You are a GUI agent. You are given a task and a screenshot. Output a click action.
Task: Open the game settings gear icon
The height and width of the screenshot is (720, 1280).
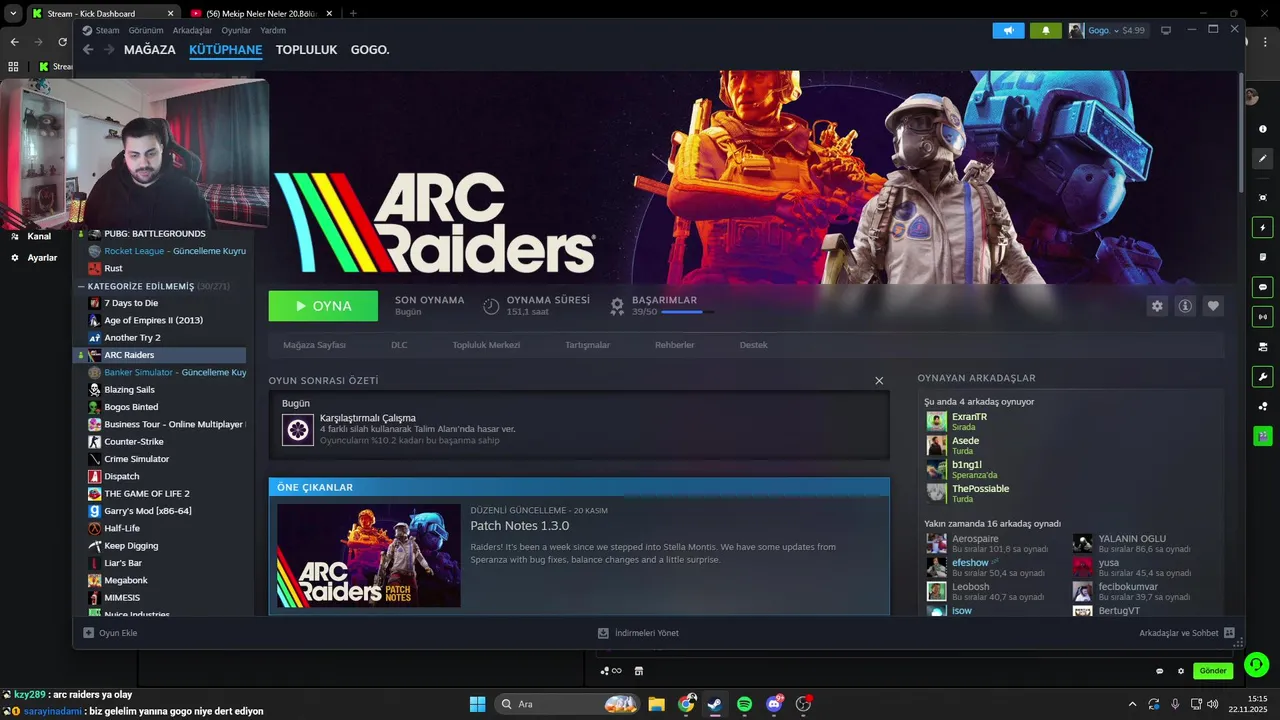pos(1157,306)
